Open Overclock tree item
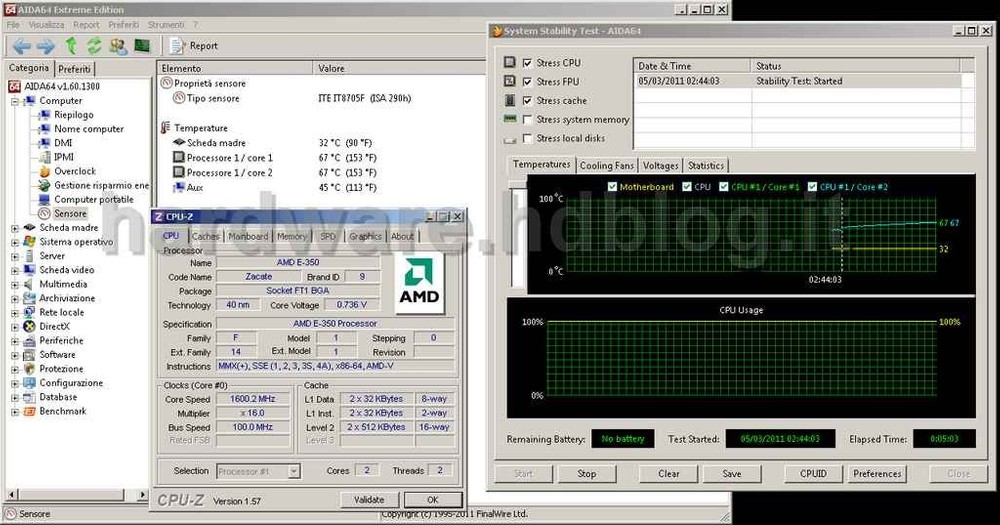The height and width of the screenshot is (525, 1000). (75, 171)
